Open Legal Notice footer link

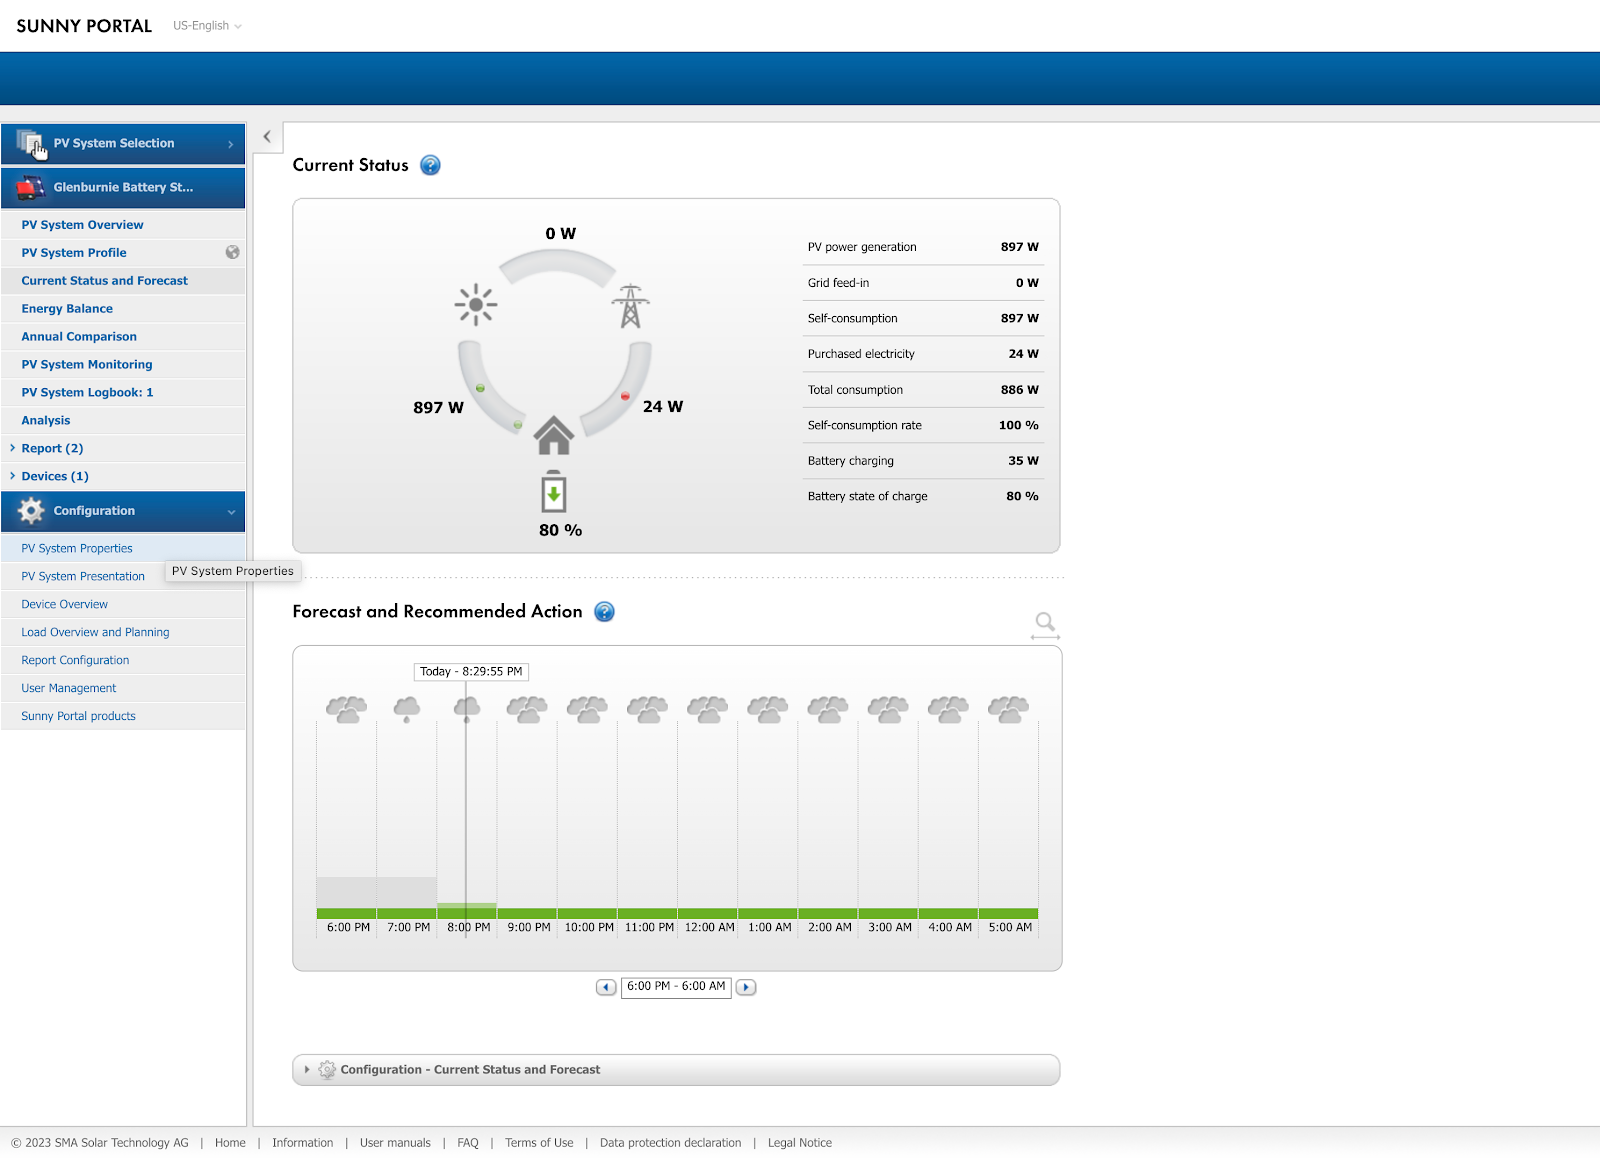(800, 1143)
